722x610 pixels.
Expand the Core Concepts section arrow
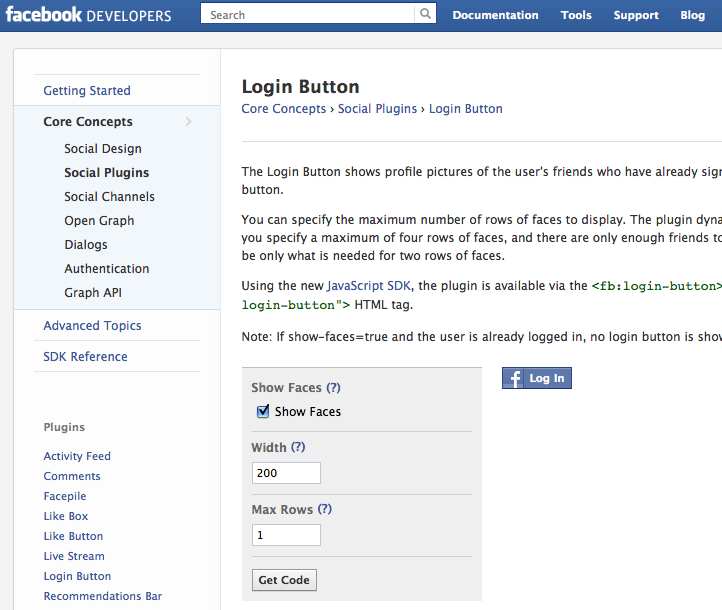click(188, 122)
